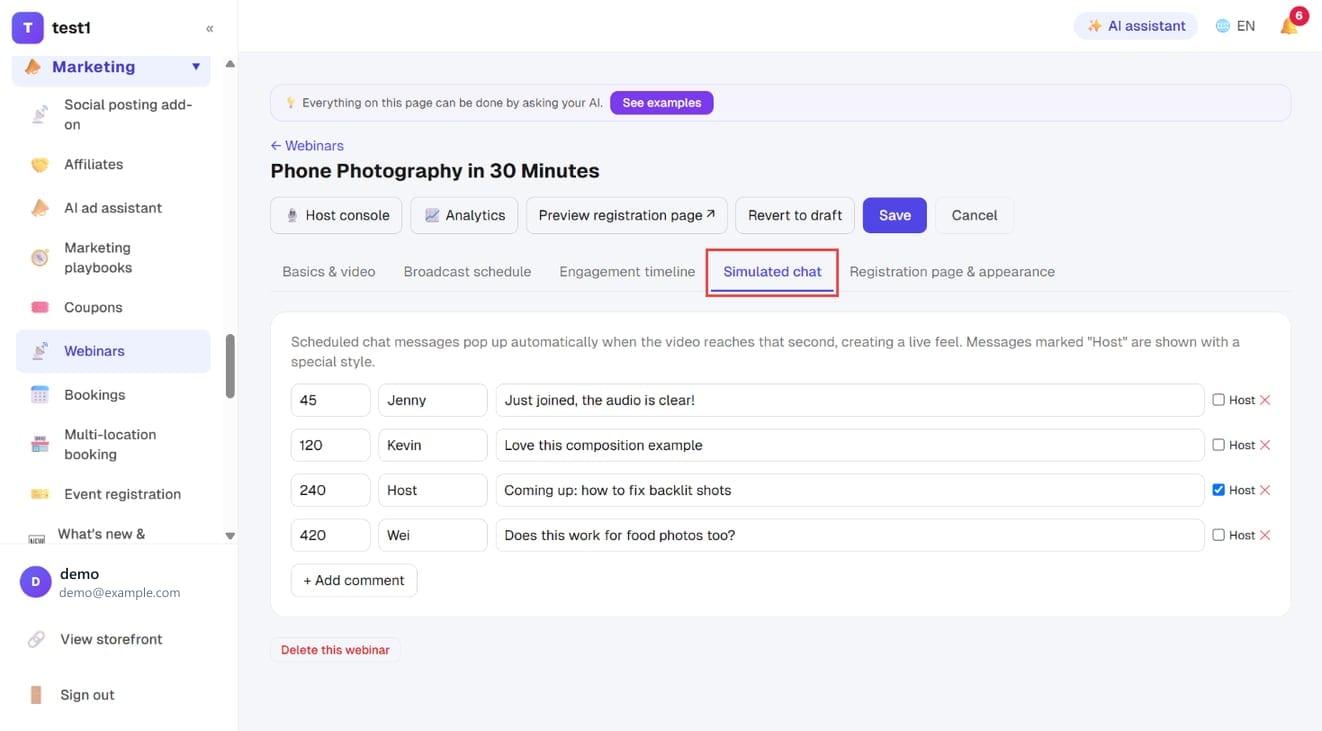This screenshot has height=731, width=1322.
Task: Click the sidebar scroll down arrow
Action: (230, 536)
